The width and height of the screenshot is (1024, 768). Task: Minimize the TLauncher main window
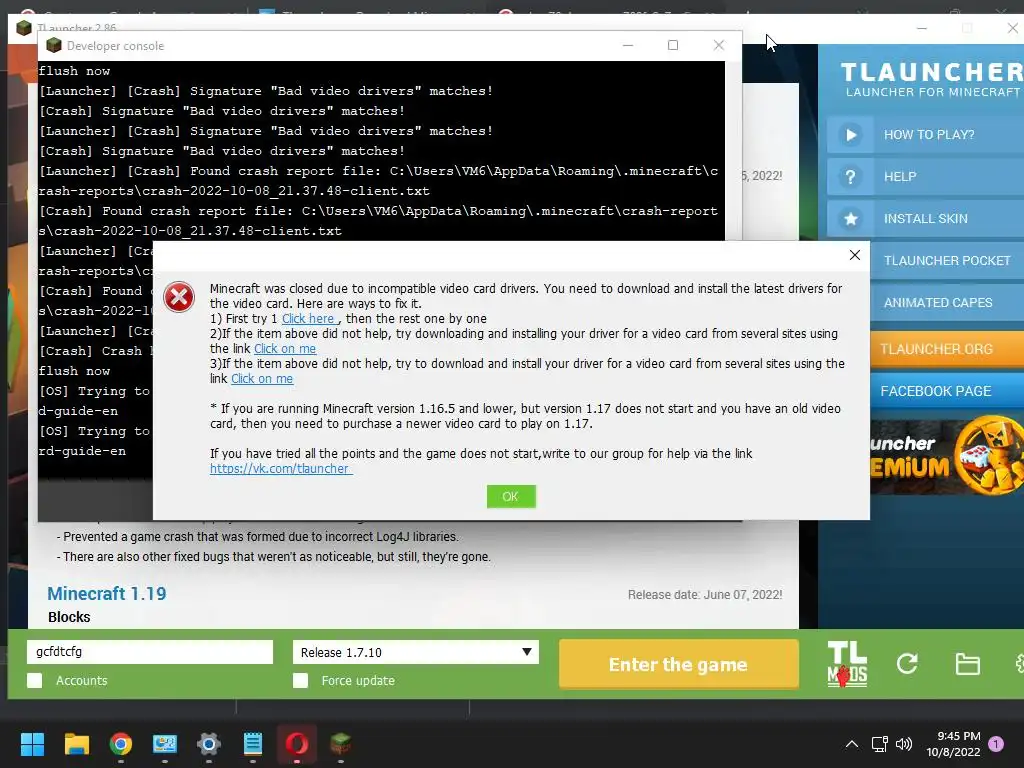click(921, 28)
